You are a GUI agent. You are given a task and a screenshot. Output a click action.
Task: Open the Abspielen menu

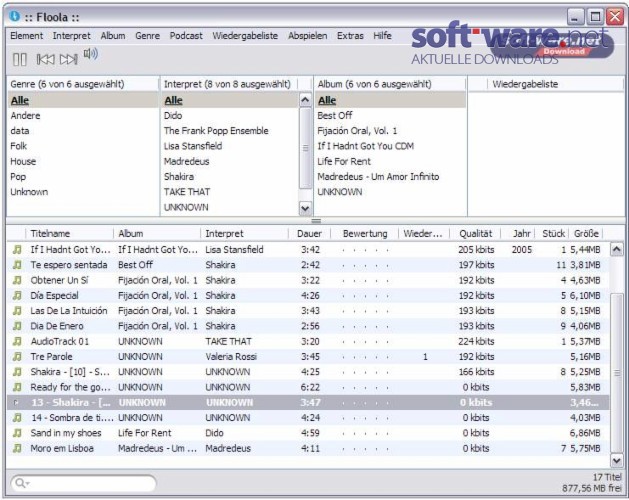[308, 36]
